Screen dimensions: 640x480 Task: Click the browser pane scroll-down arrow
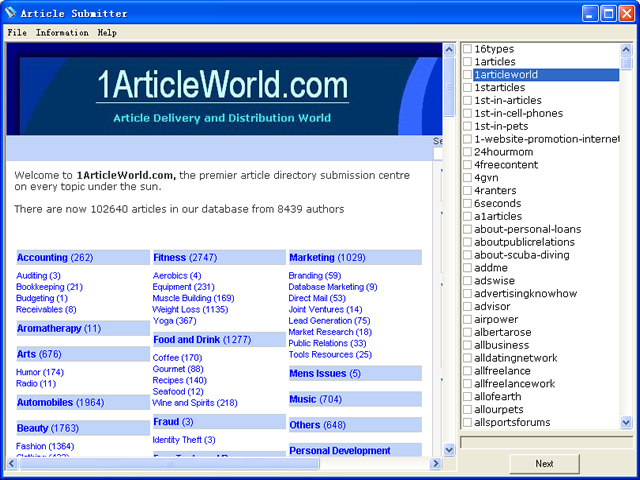tap(449, 450)
